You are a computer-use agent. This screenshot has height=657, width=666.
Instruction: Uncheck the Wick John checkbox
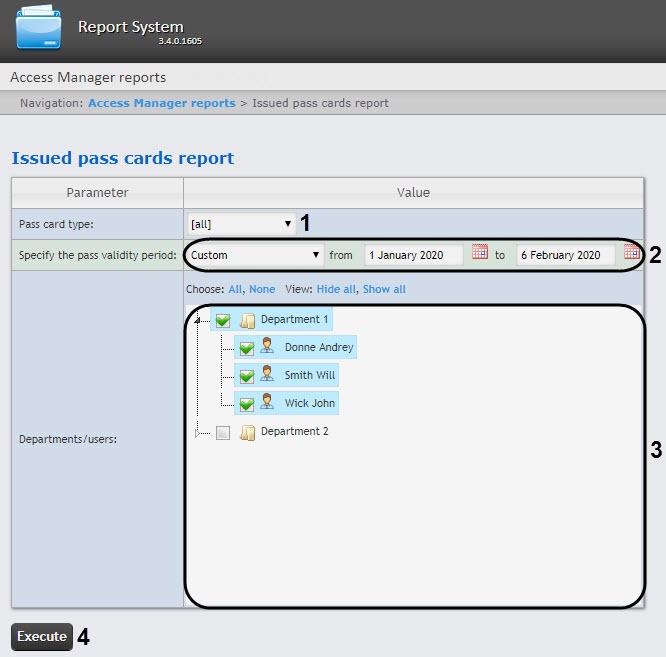click(247, 404)
